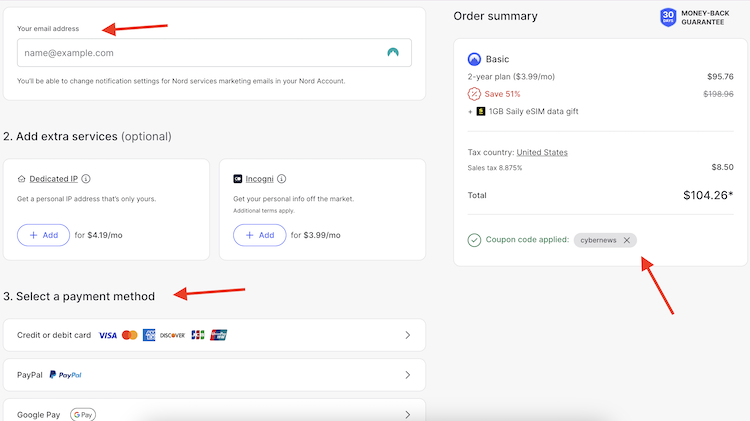This screenshot has width=750, height=421.
Task: Click the Sales tax 8.875% label
Action: point(495,168)
